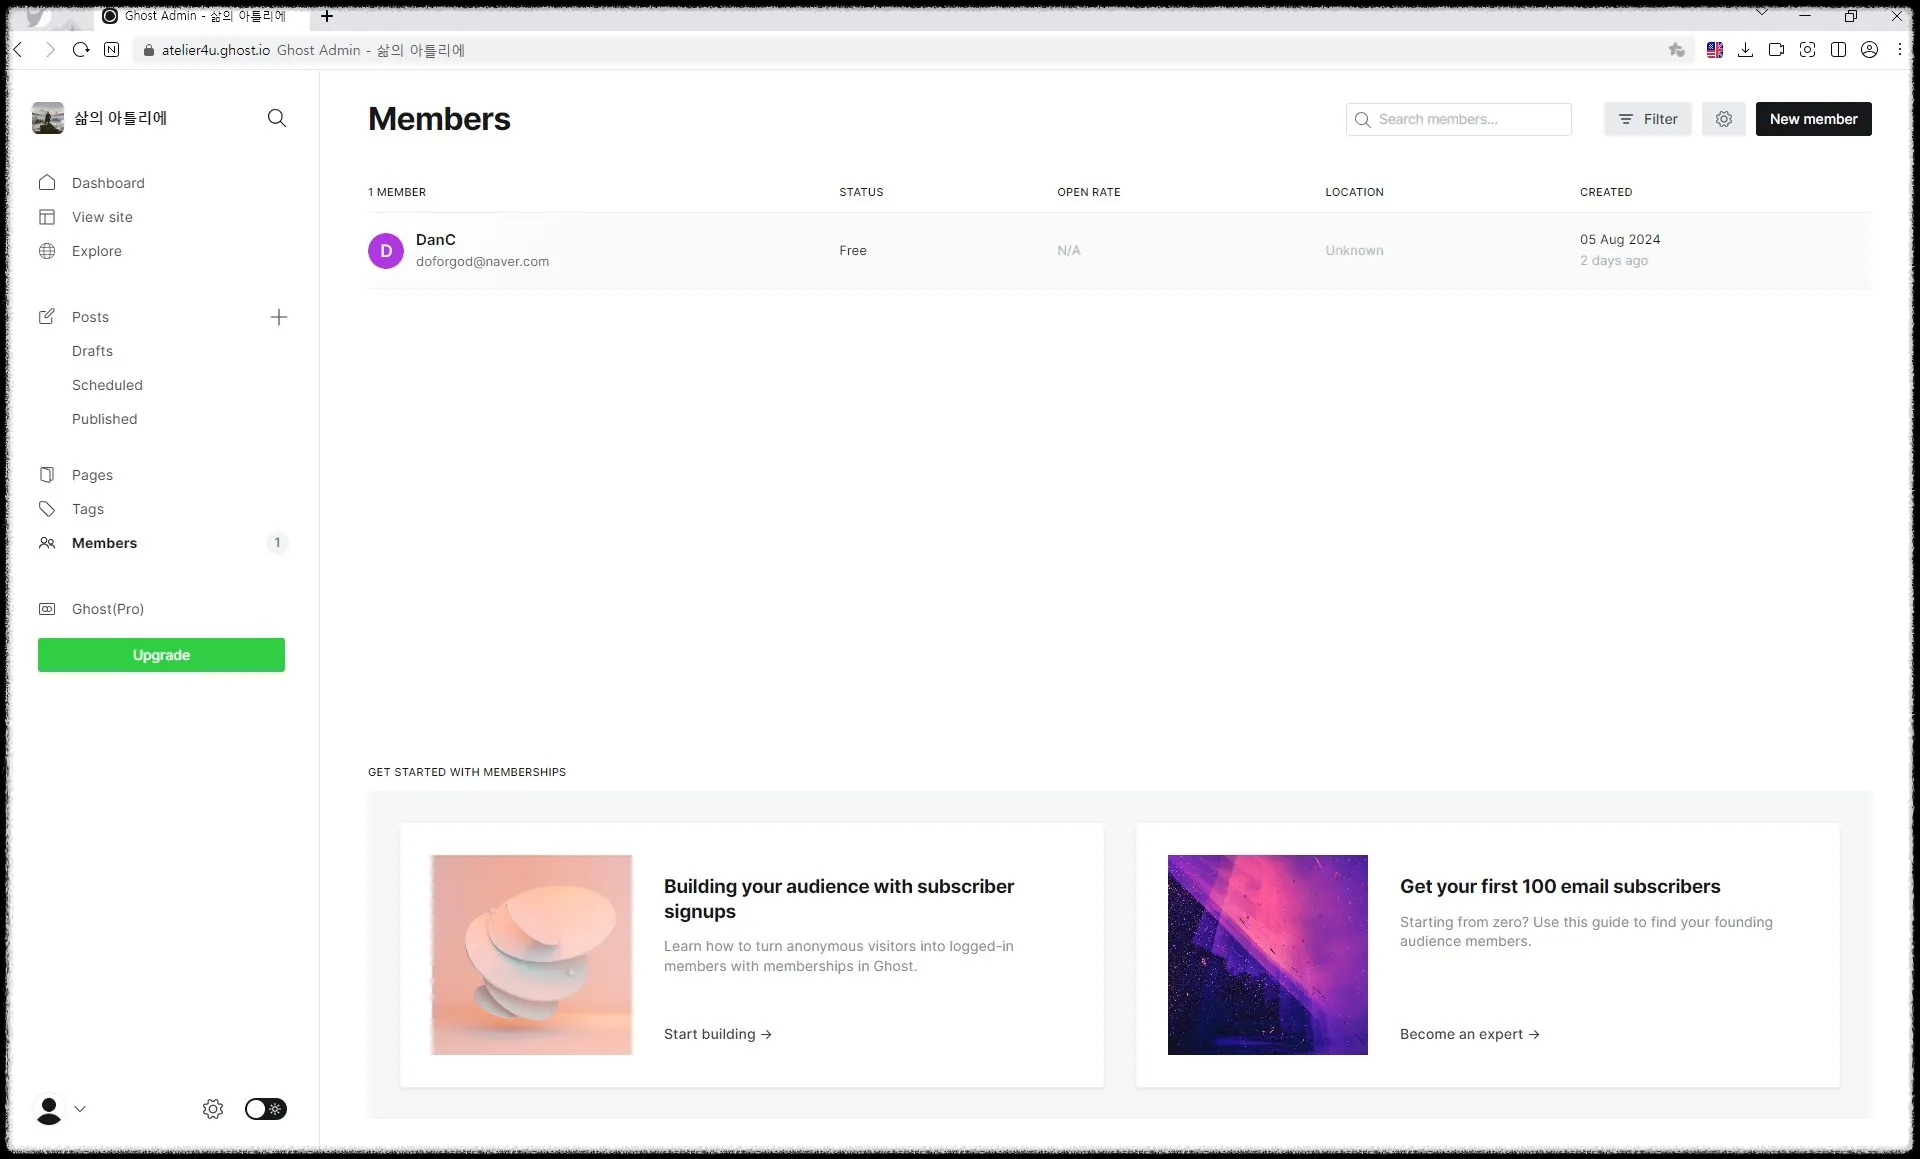Open Tags from the sidebar
The image size is (1920, 1159).
[86, 509]
